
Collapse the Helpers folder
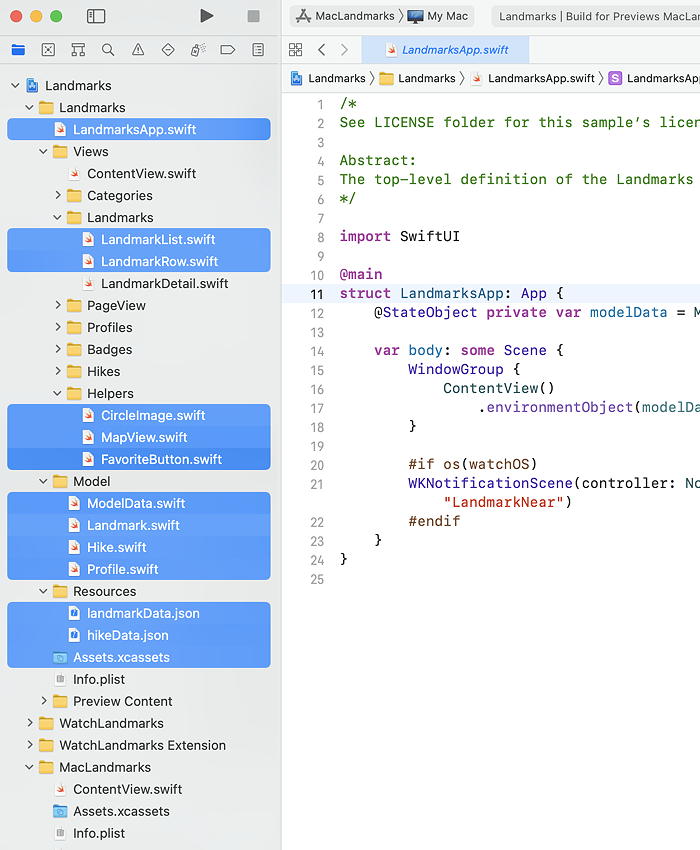(x=57, y=393)
